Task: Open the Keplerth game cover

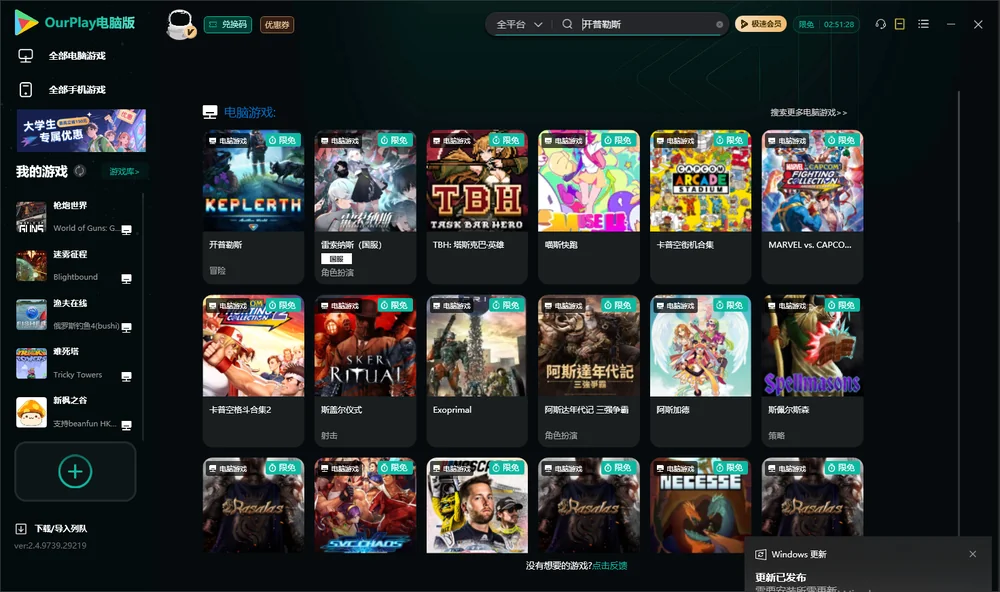Action: tap(253, 181)
